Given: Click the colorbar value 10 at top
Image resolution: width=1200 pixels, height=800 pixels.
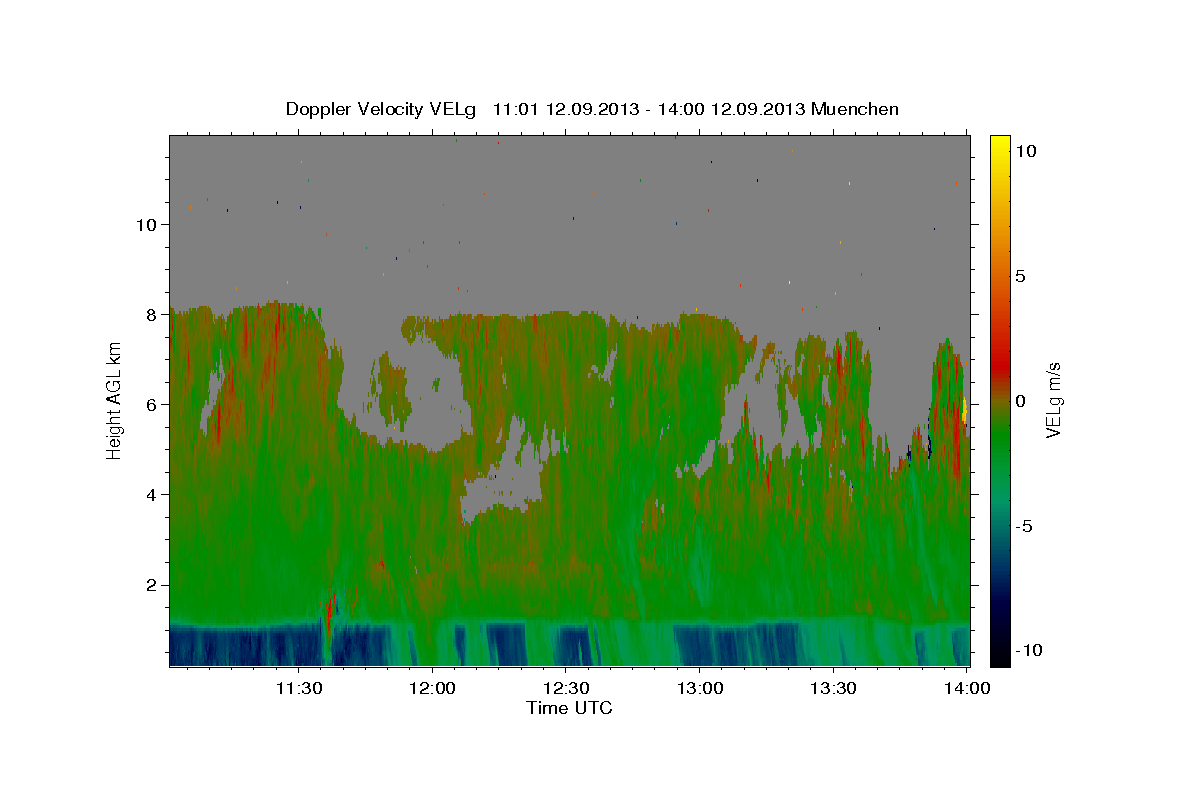Looking at the screenshot, I should [1027, 151].
